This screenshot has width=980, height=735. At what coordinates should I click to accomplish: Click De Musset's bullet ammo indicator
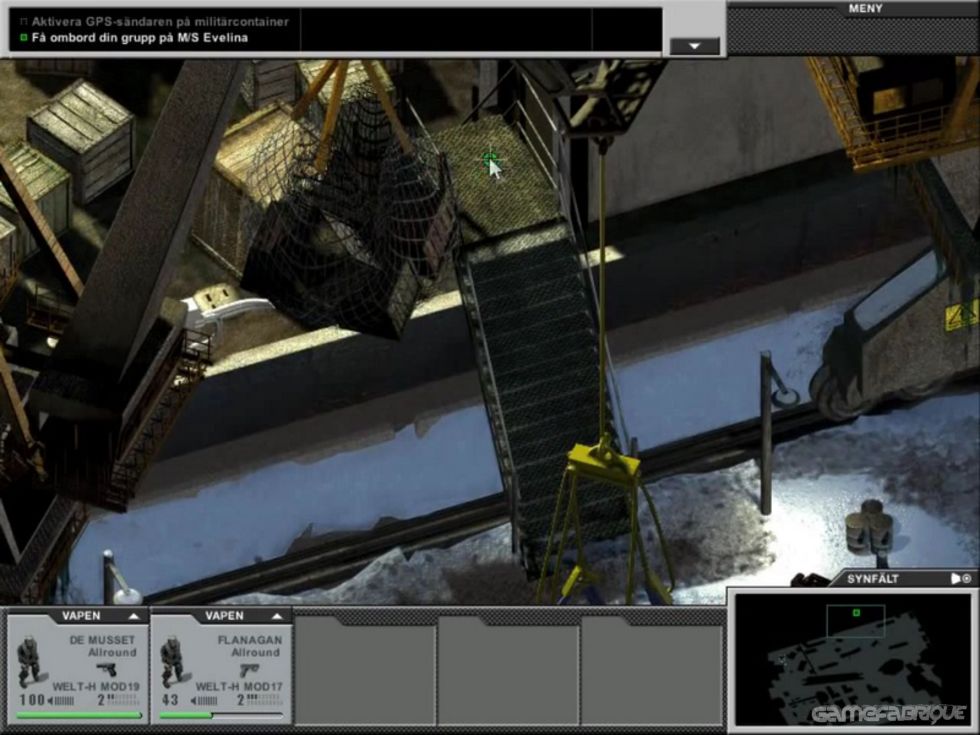(61, 701)
